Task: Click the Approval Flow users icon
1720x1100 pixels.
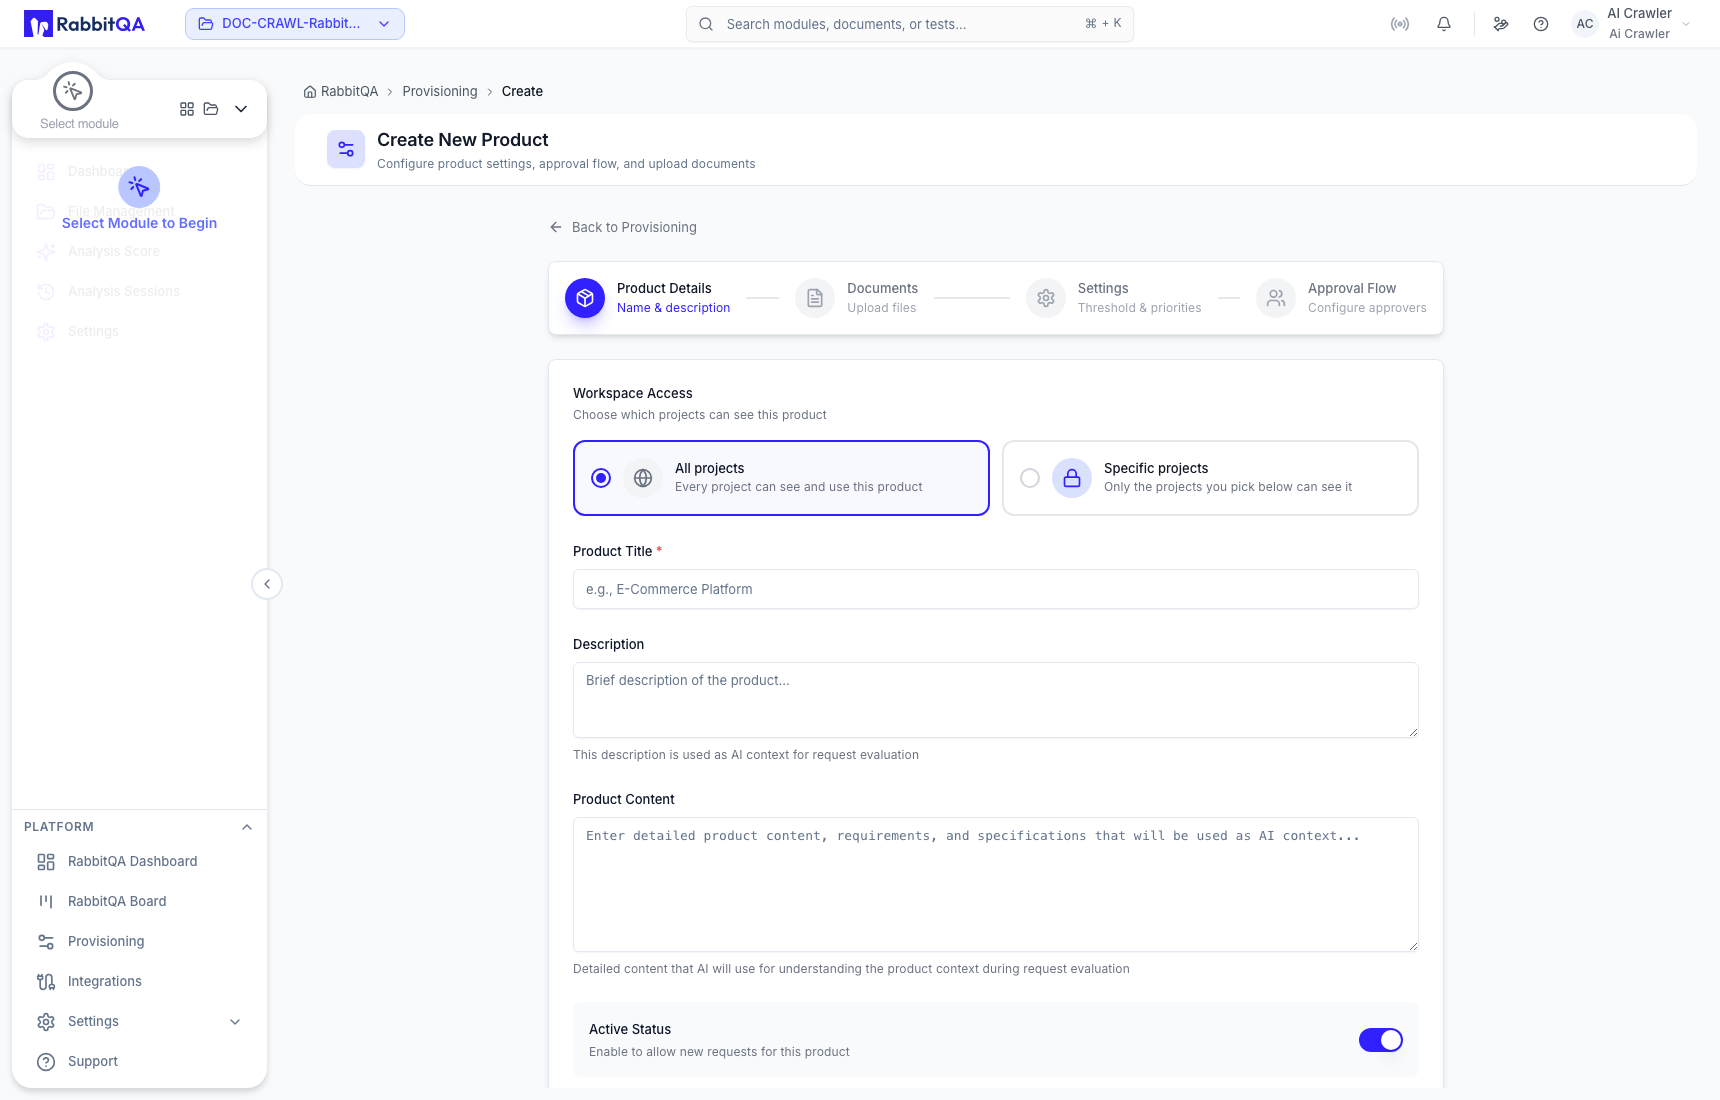Action: coord(1276,298)
